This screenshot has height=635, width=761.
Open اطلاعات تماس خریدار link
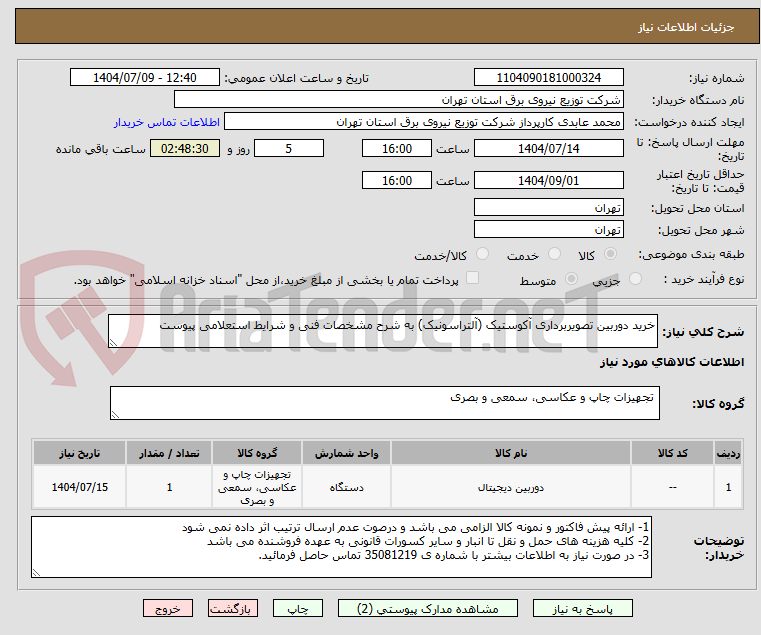tap(167, 122)
